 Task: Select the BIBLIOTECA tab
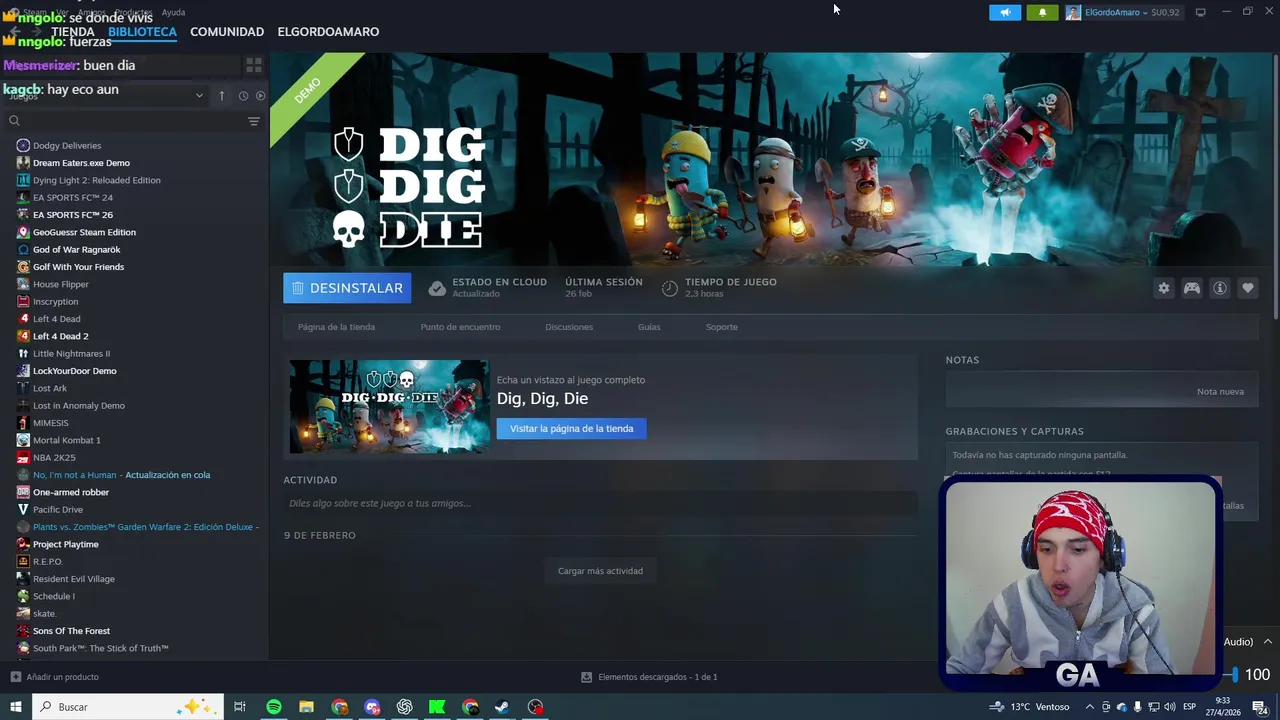coord(142,32)
